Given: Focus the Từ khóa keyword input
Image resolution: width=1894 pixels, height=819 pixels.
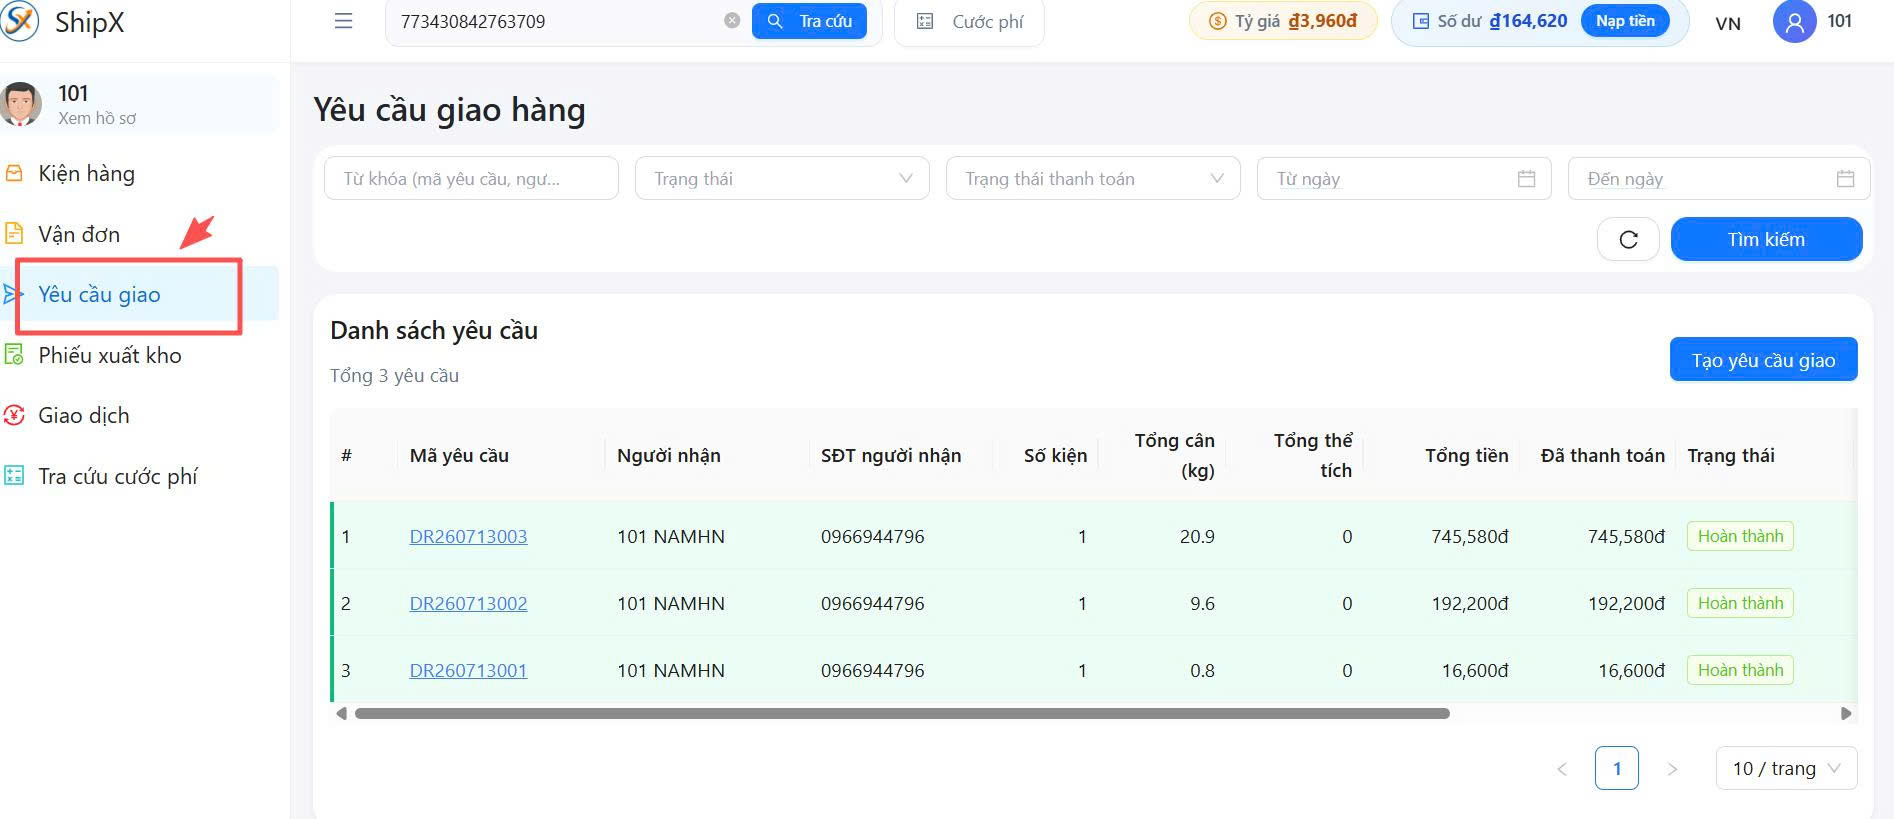Looking at the screenshot, I should point(471,178).
